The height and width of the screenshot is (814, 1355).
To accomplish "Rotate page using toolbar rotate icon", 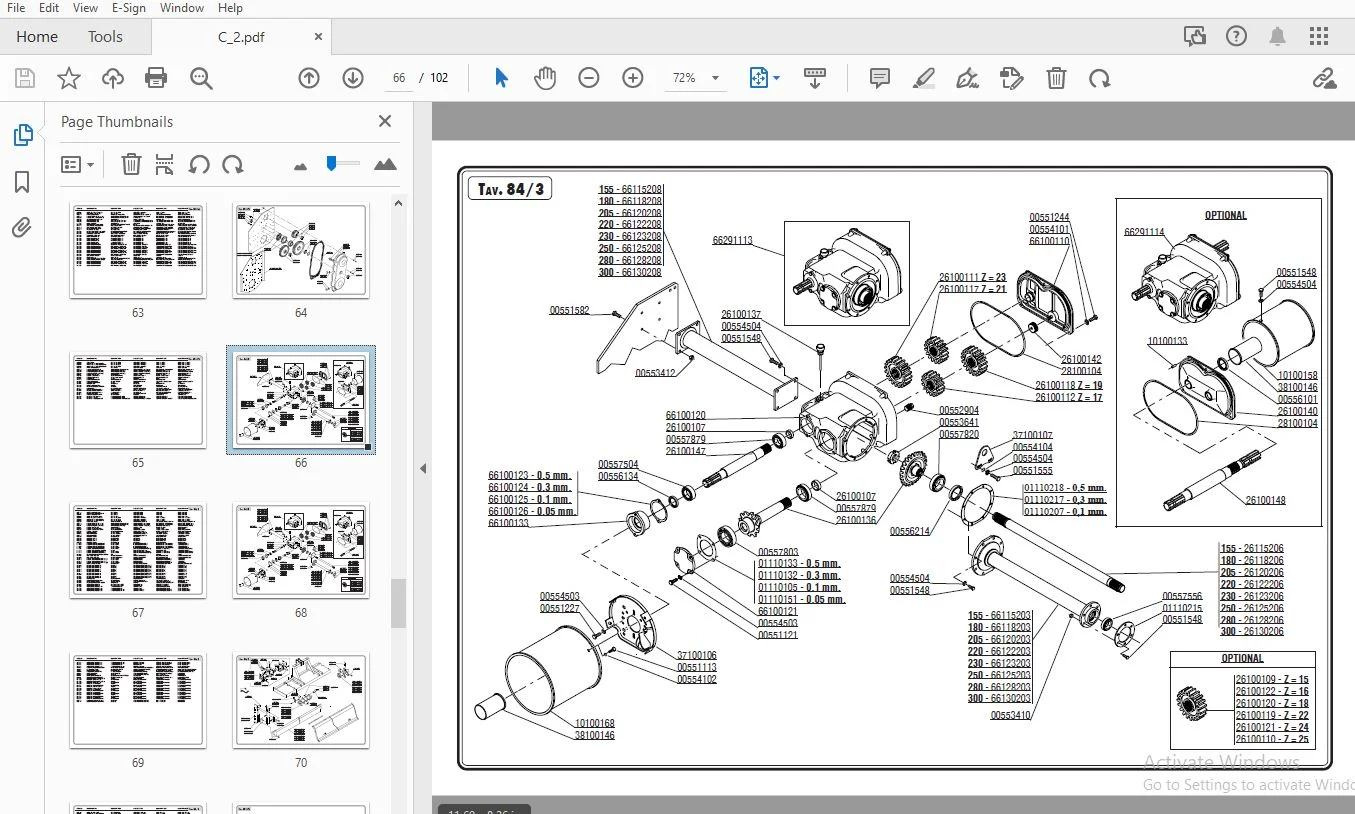I will click(x=1100, y=78).
